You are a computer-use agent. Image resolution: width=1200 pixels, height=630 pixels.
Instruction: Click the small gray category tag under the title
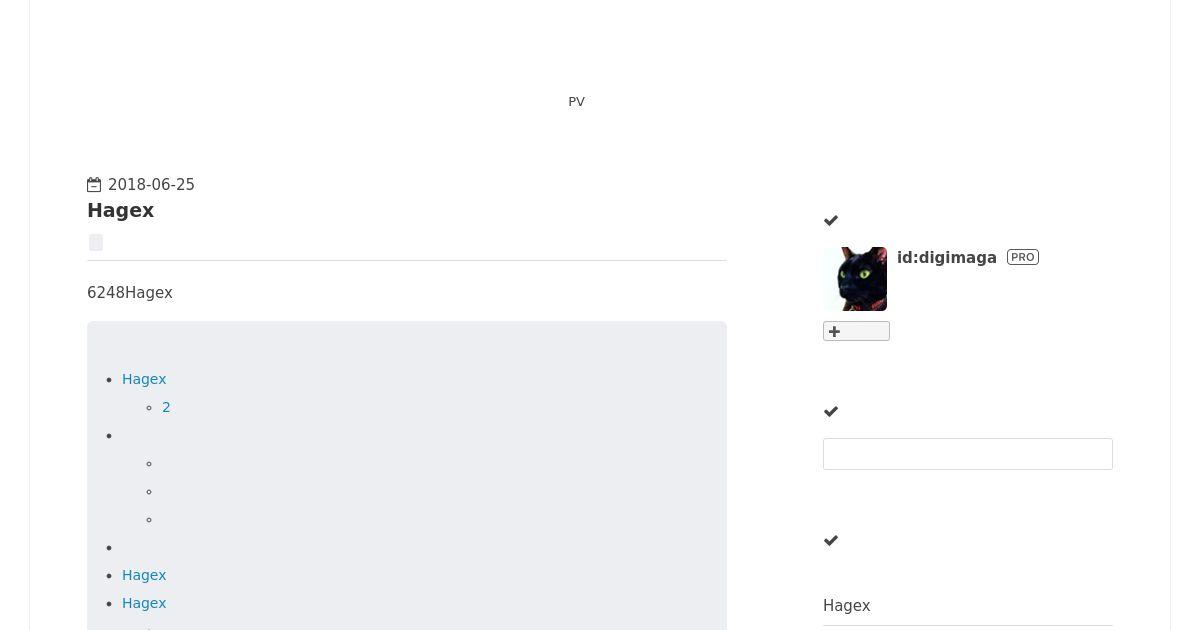pos(96,243)
